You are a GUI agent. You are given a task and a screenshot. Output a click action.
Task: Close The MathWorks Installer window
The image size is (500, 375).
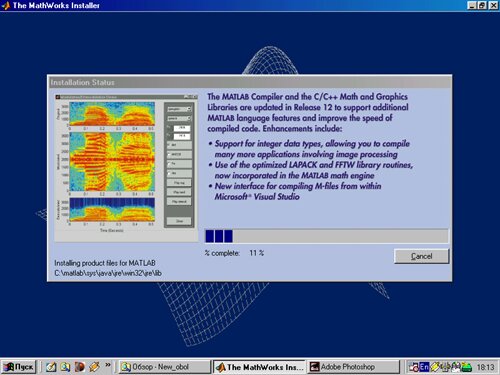click(493, 5)
